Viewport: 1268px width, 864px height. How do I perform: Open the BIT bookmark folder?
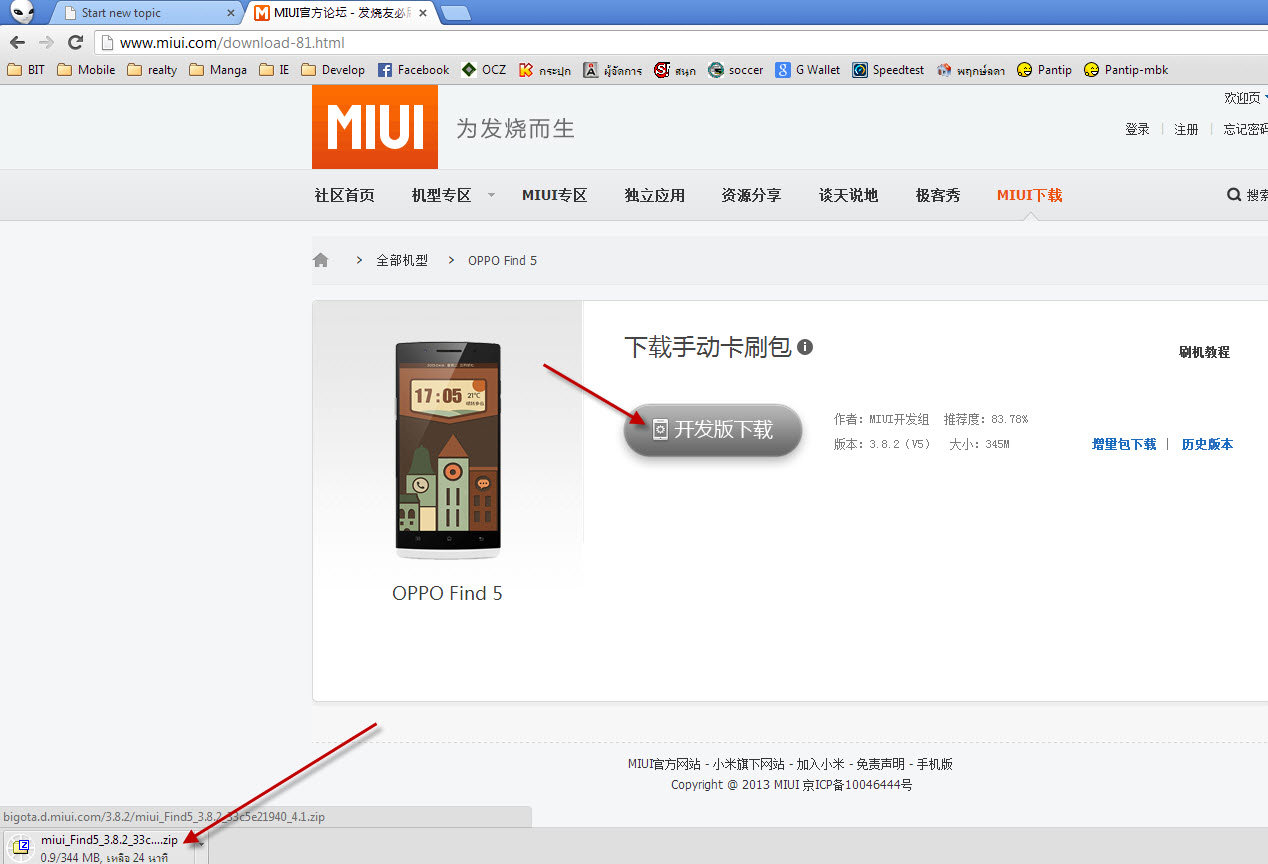[x=26, y=70]
